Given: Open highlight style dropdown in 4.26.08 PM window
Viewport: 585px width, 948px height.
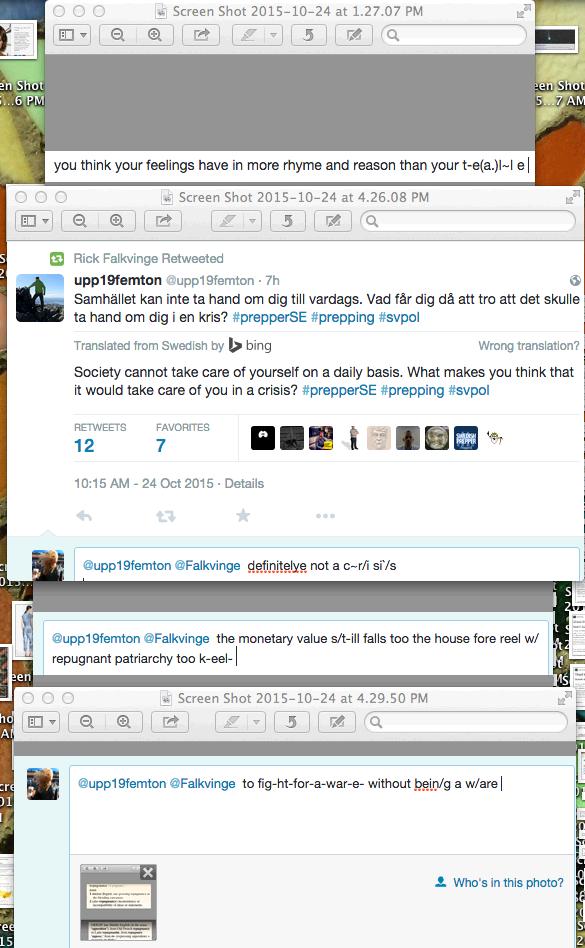Looking at the screenshot, I should point(252,221).
